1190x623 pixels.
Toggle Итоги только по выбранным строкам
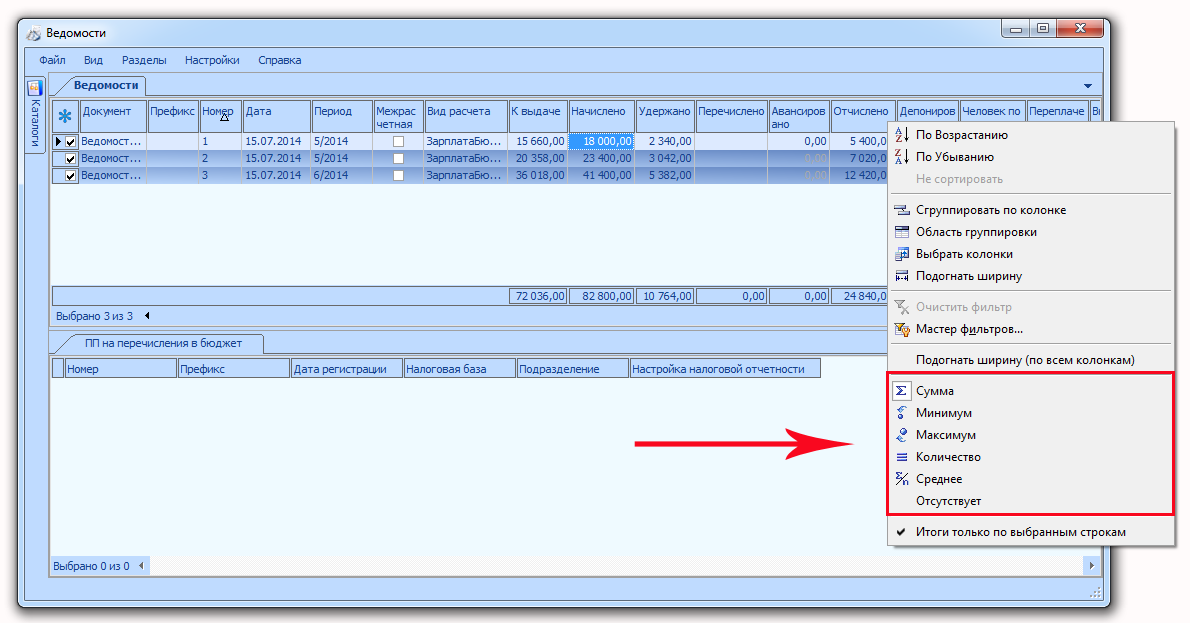point(1020,532)
